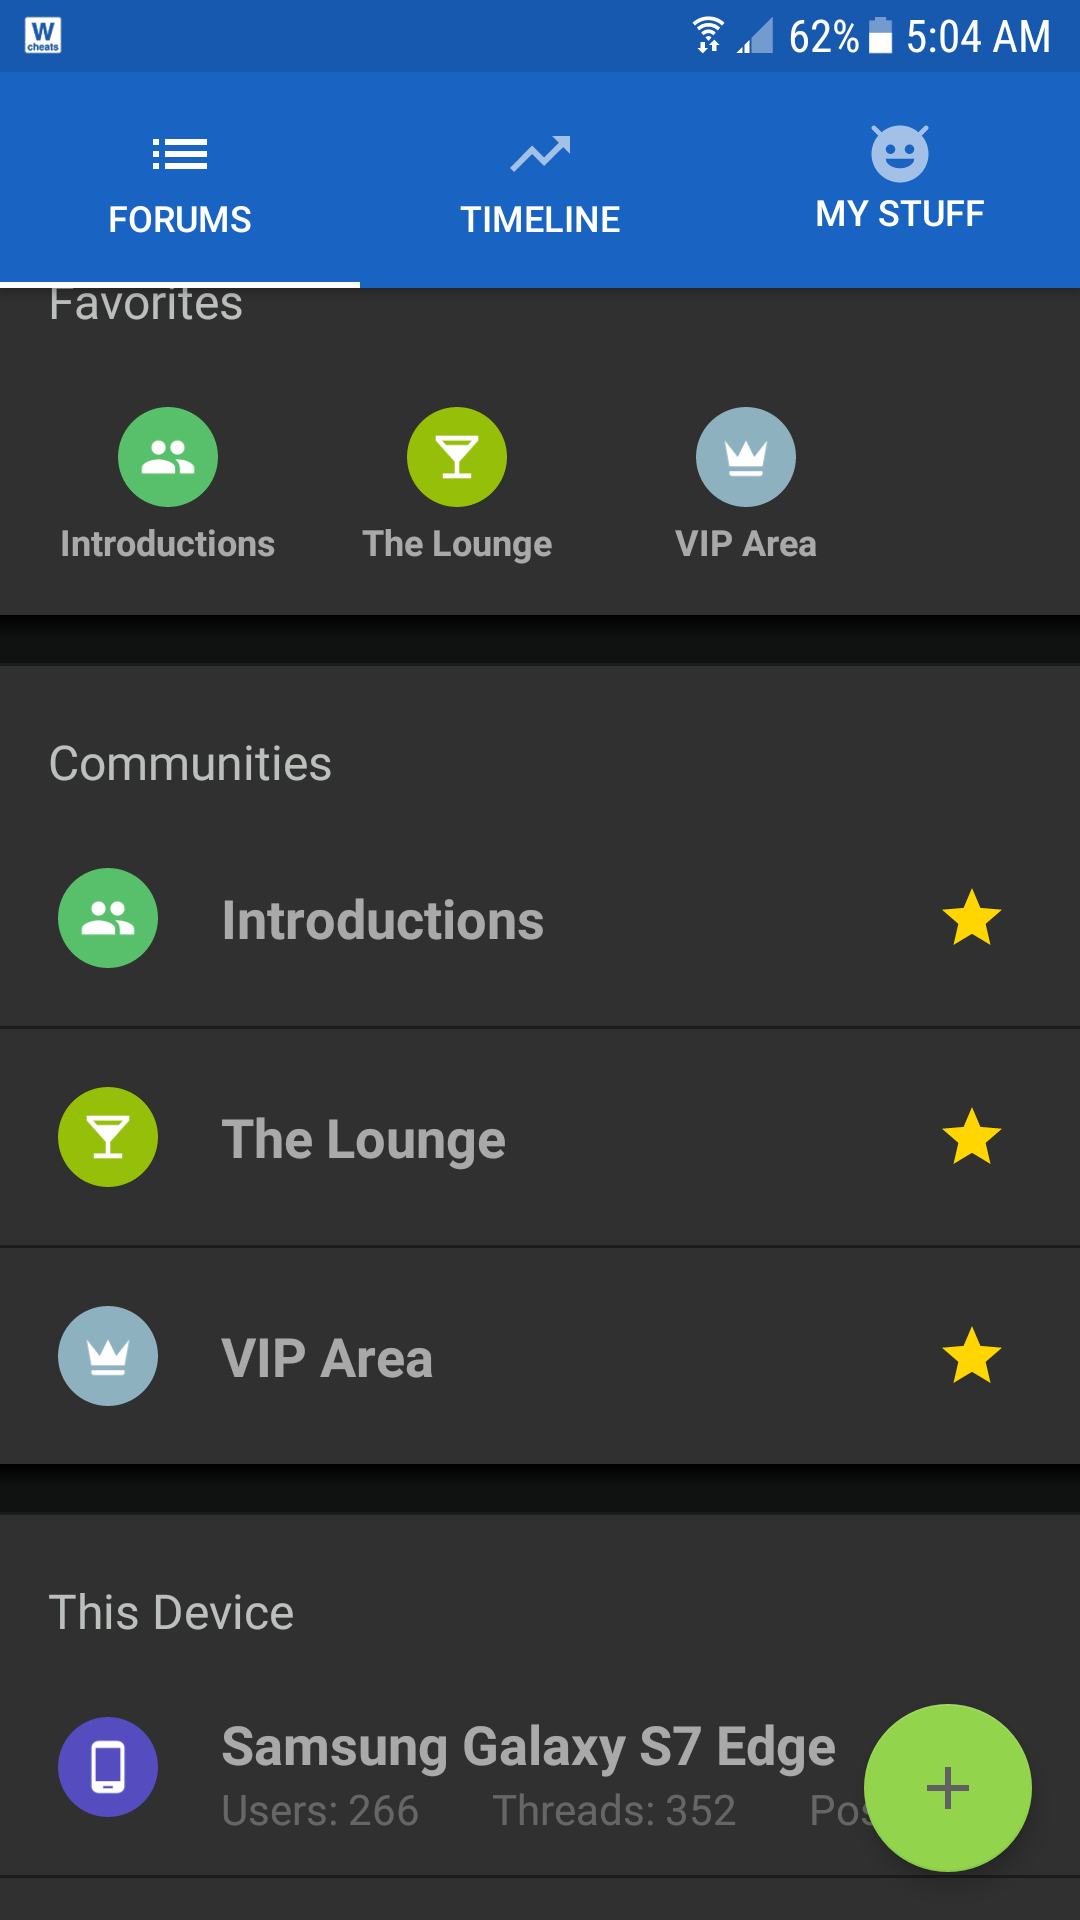This screenshot has width=1080, height=1920.
Task: Tap the green Introductions community icon
Action: (108, 918)
